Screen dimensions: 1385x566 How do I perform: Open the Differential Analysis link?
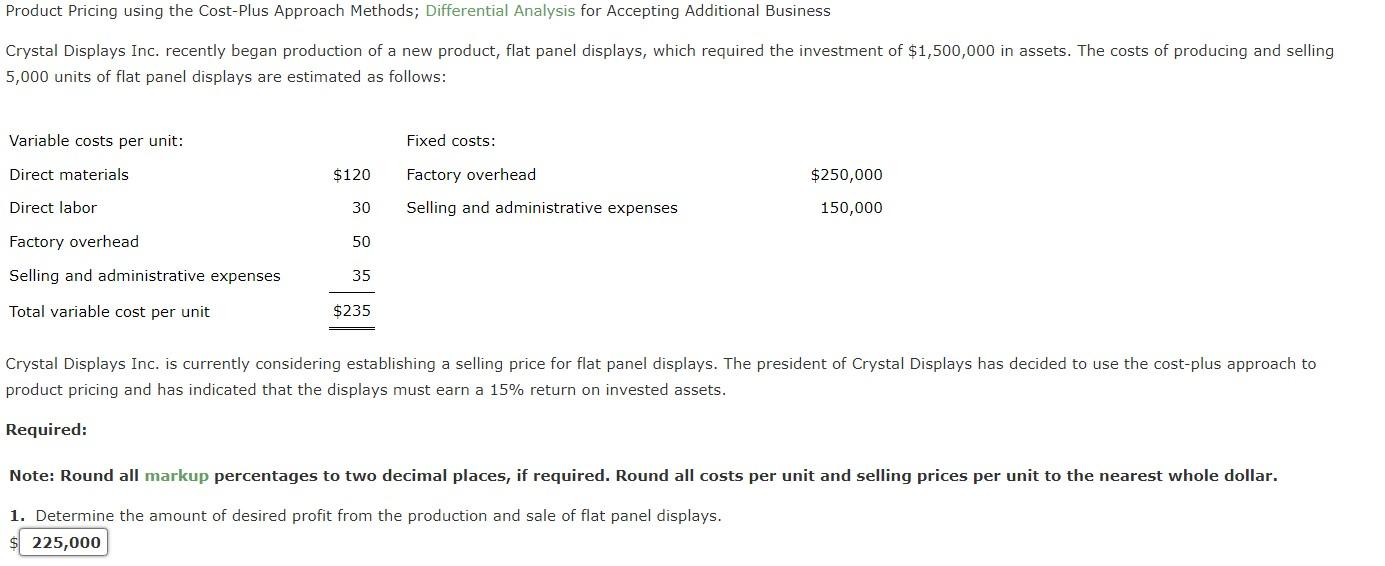[x=500, y=11]
